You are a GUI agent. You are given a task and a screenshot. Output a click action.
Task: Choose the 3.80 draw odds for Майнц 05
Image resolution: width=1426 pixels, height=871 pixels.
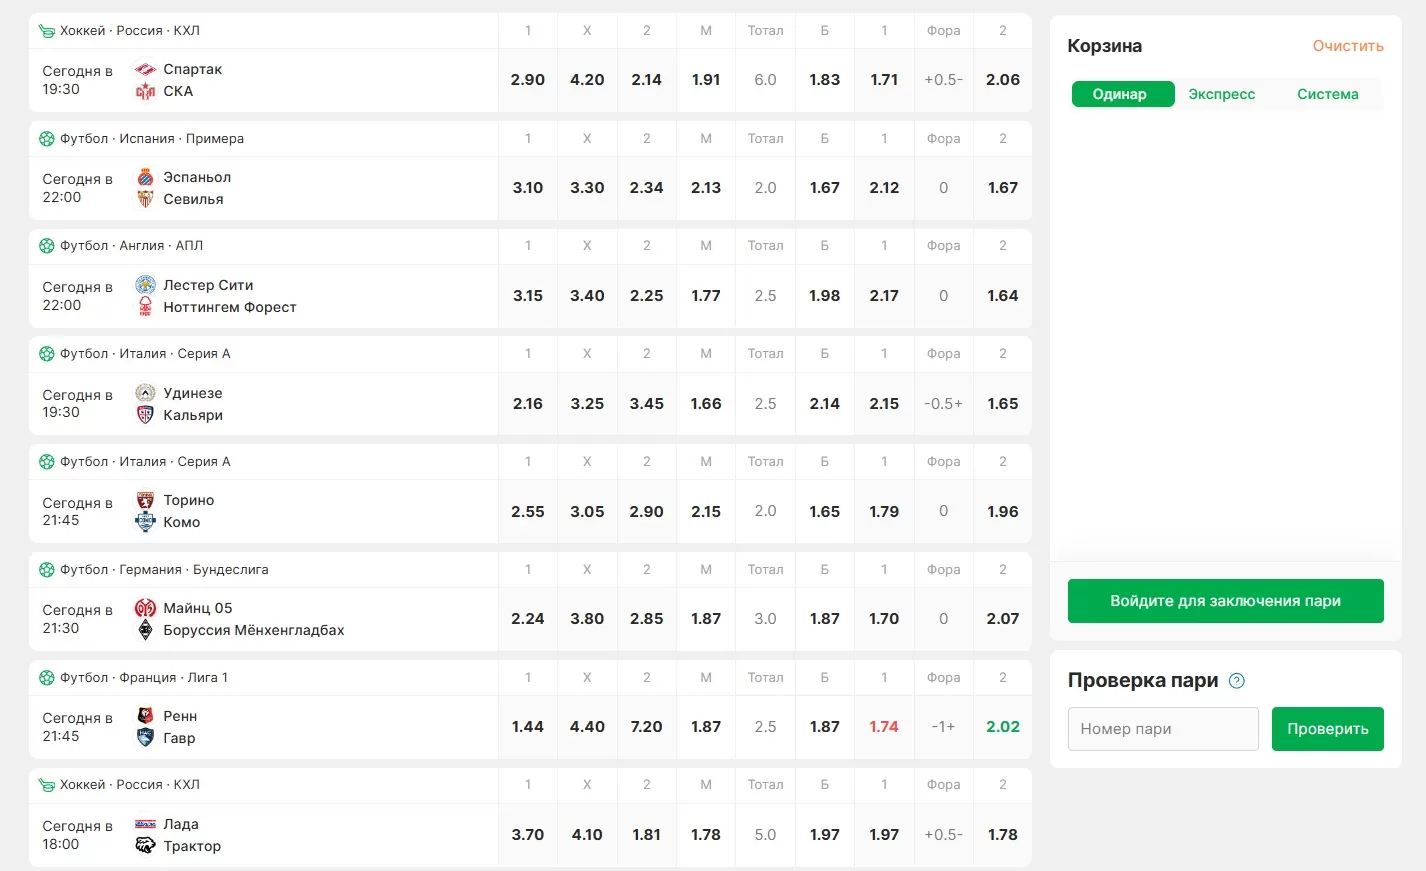[x=587, y=619]
